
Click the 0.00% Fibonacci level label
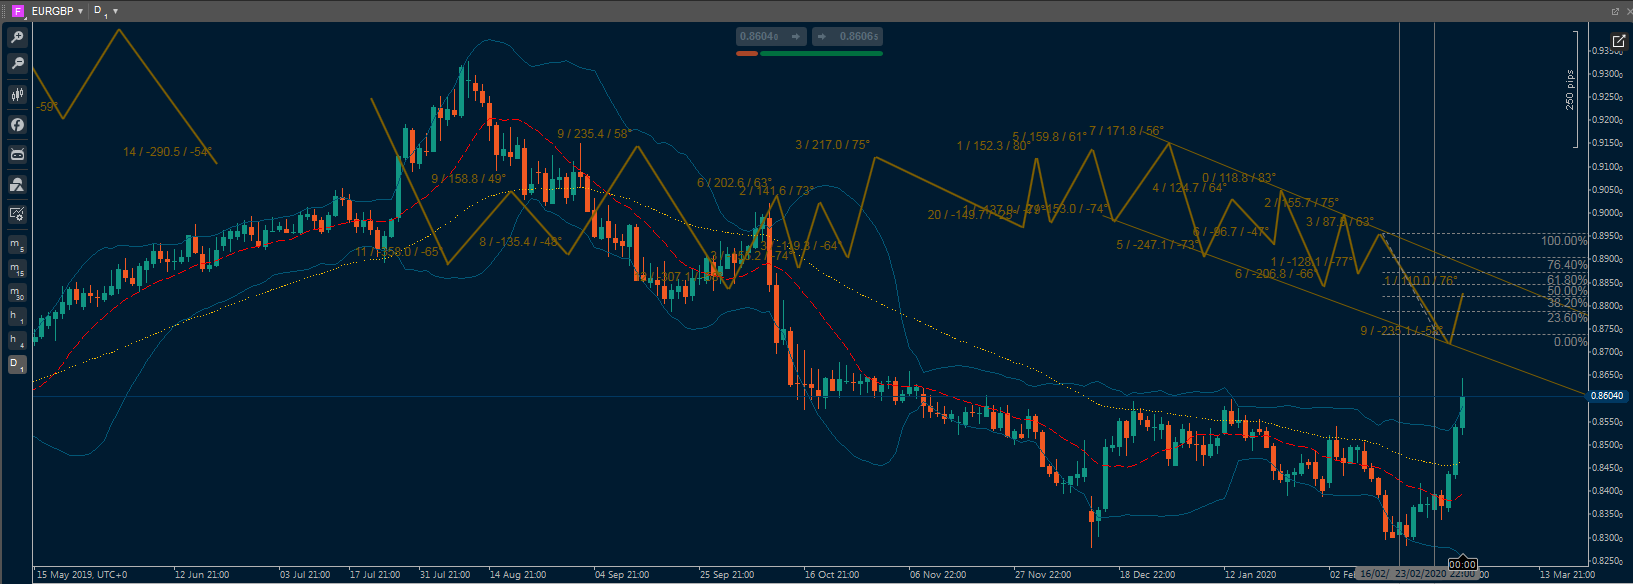pos(1570,342)
